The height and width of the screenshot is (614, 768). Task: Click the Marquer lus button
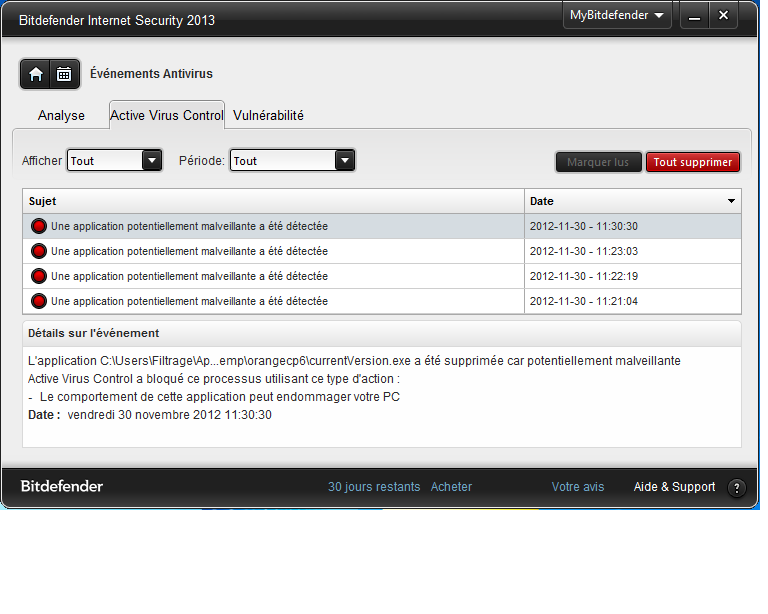(598, 162)
